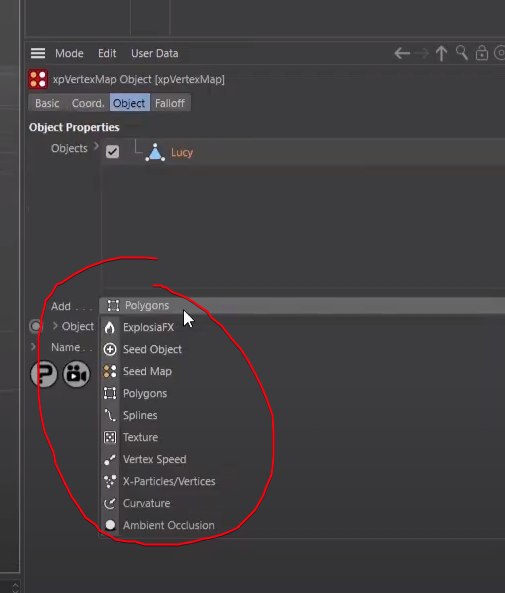Click the video camera tutorial button

[x=76, y=374]
